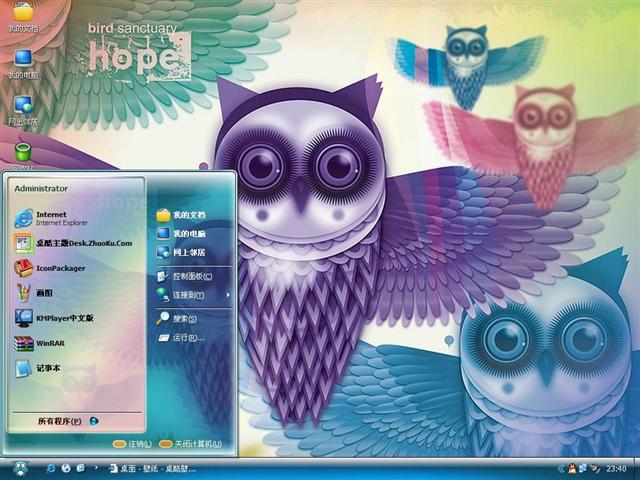The height and width of the screenshot is (480, 640).
Task: Open 我的文档 in Start menu right pane
Action: pos(182,215)
